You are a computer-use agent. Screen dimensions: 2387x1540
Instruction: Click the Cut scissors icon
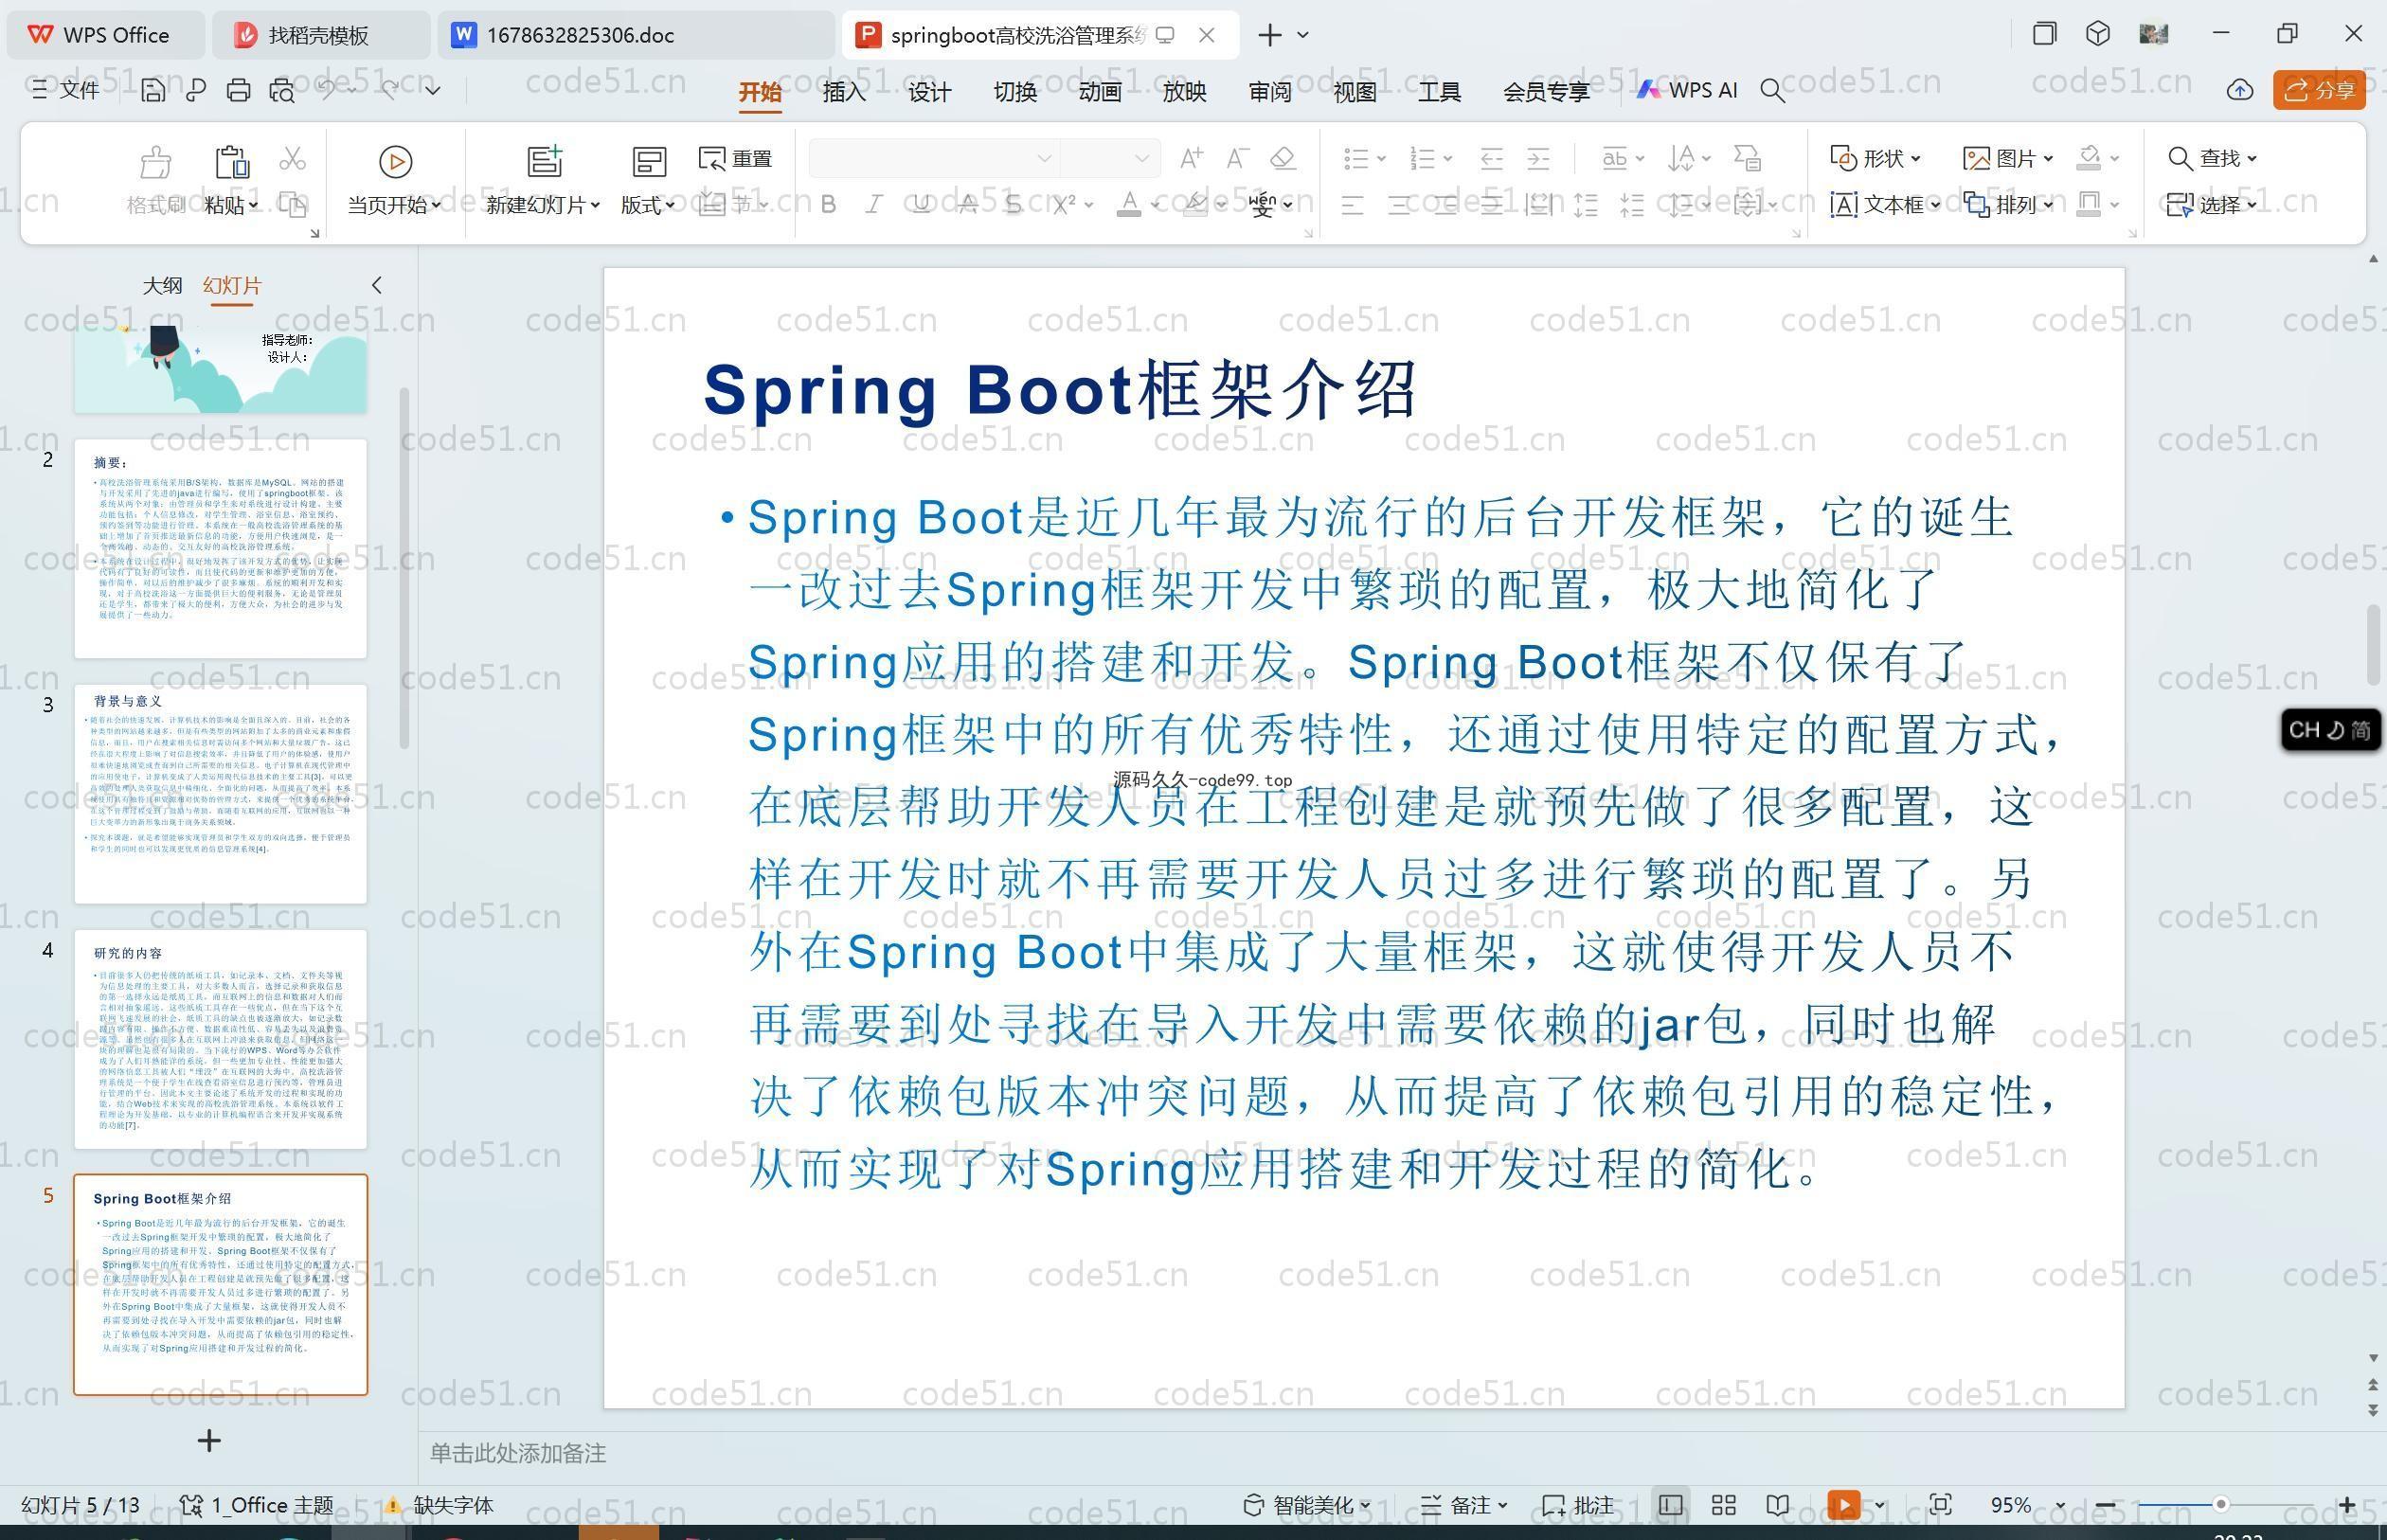coord(292,159)
